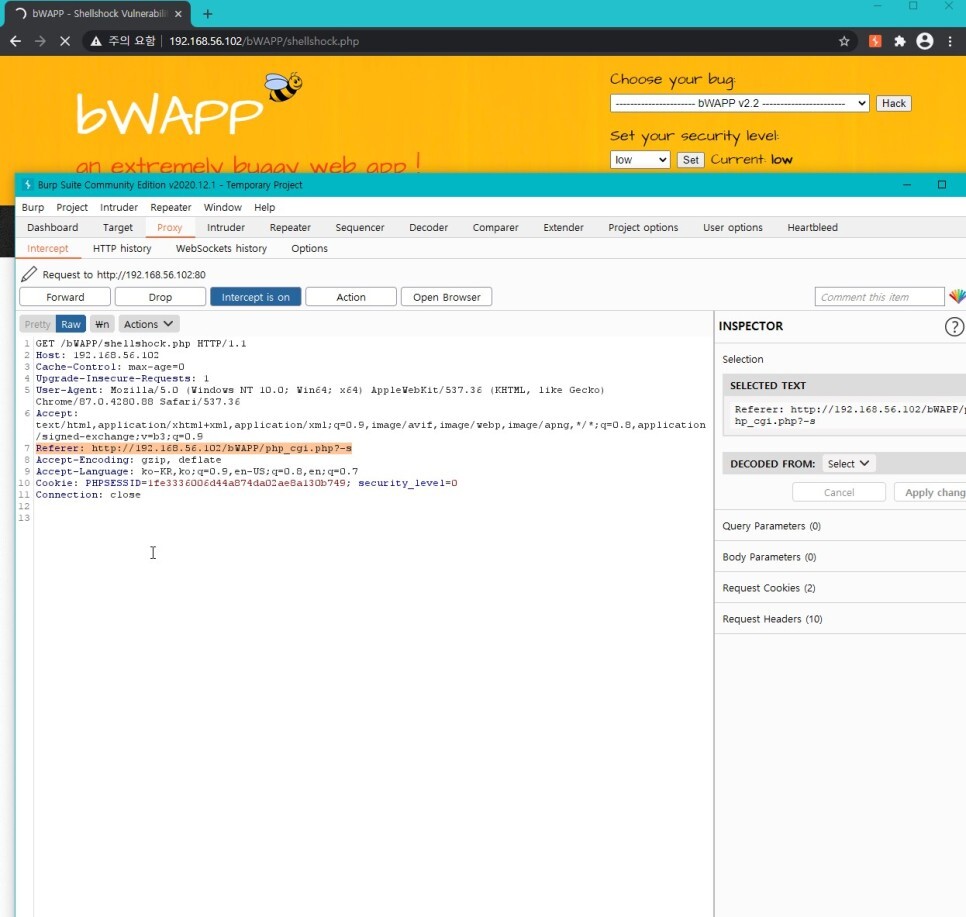The image size is (966, 917).
Task: Click the highlight color icon beside comment
Action: [x=957, y=296]
